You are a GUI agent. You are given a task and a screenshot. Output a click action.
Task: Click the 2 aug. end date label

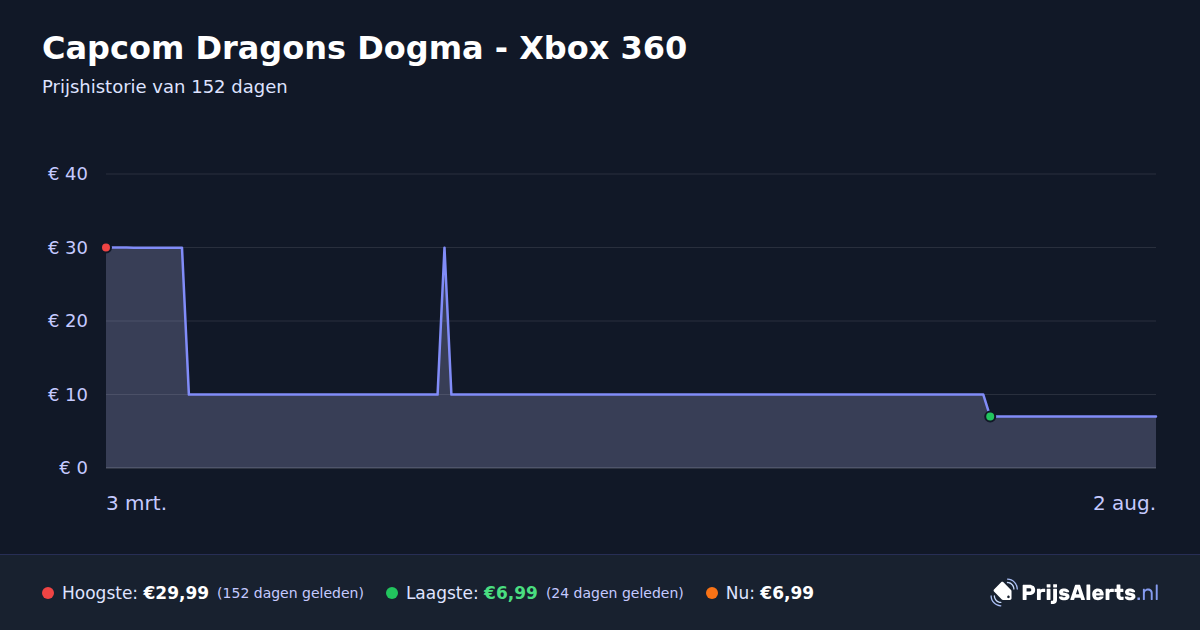tap(1124, 504)
